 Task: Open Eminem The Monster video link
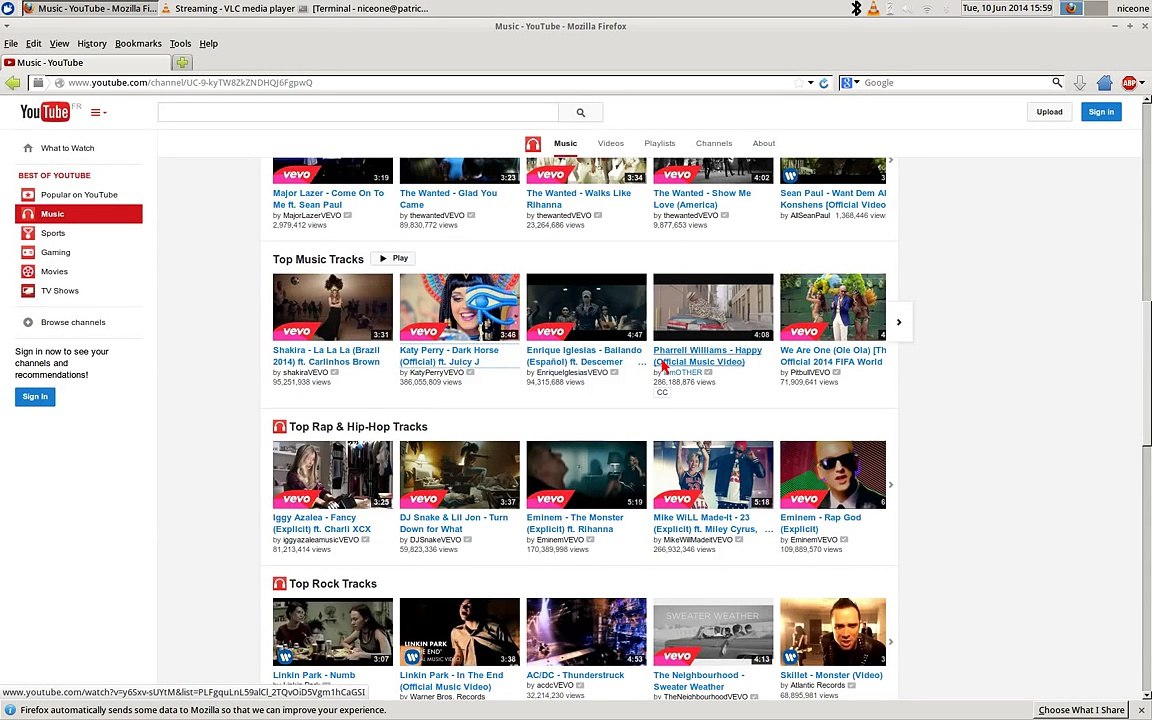575,523
